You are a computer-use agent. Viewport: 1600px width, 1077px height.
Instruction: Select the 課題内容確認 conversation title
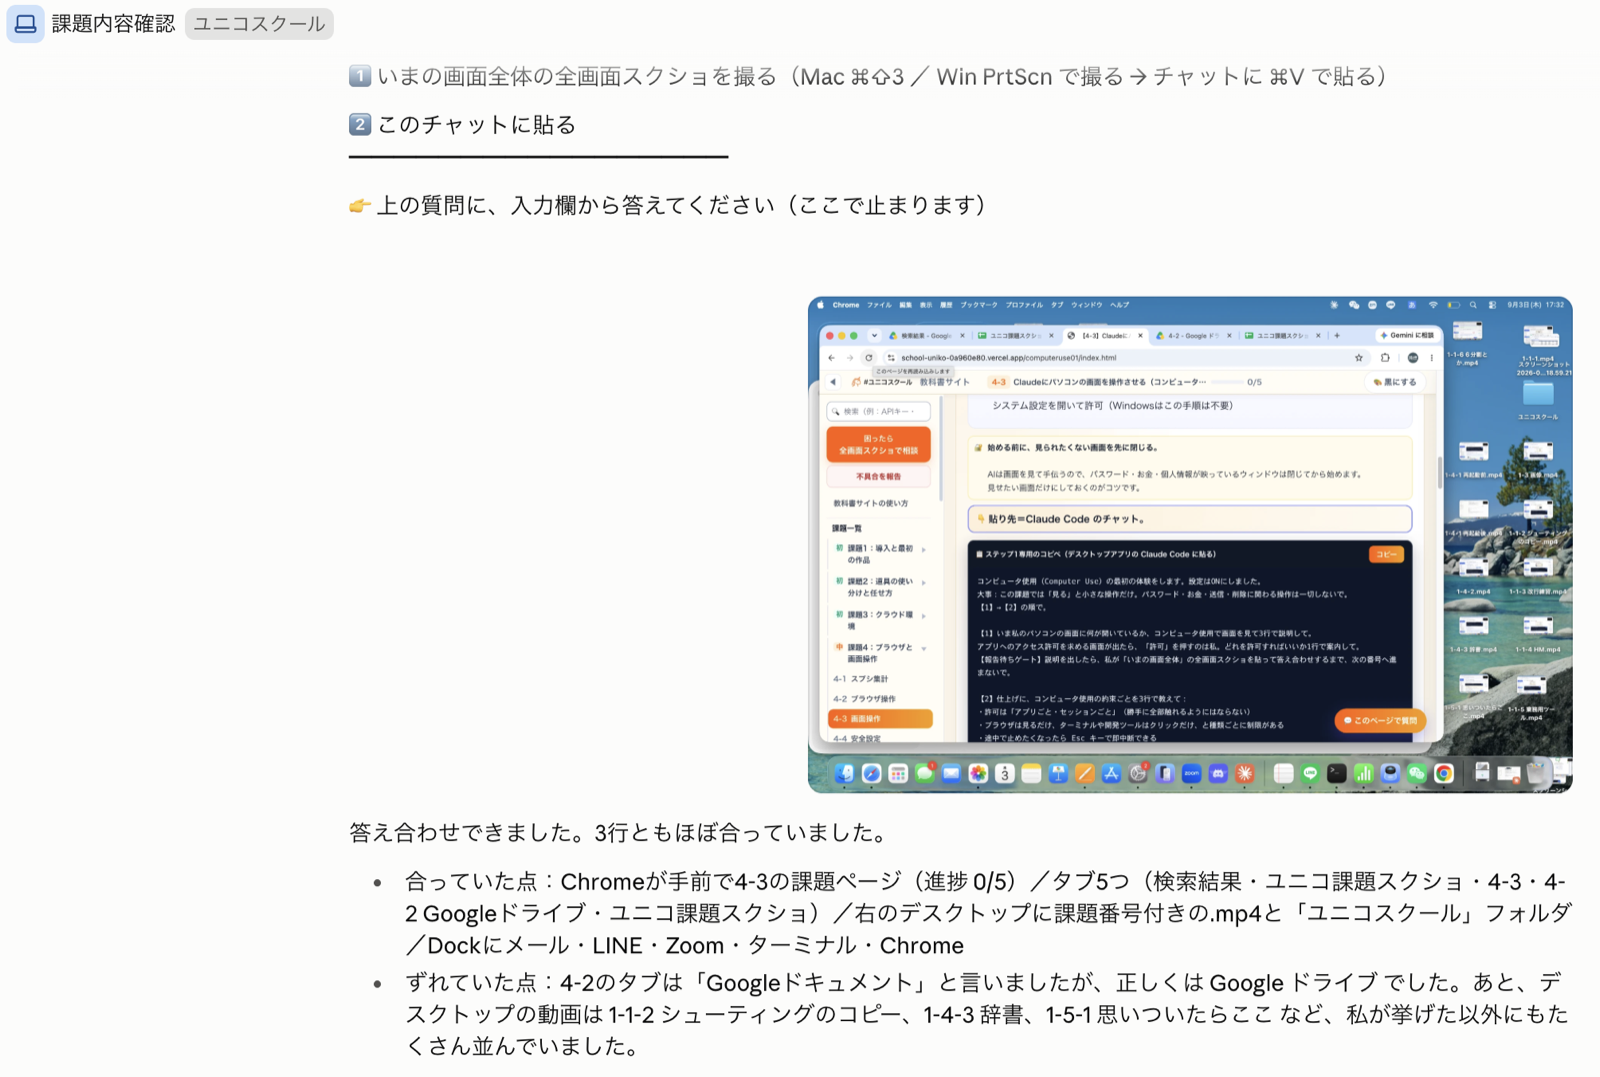point(113,24)
